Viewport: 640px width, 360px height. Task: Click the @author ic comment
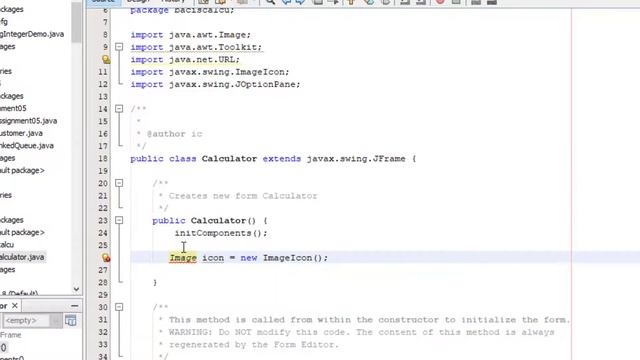[x=174, y=134]
